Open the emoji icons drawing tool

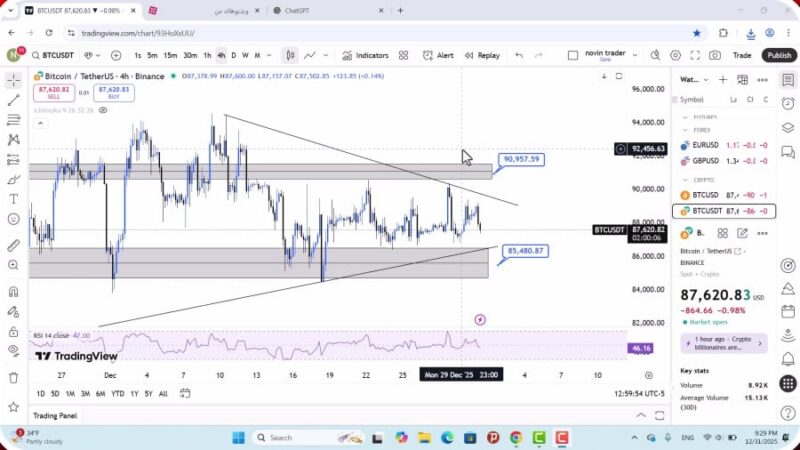(x=13, y=219)
